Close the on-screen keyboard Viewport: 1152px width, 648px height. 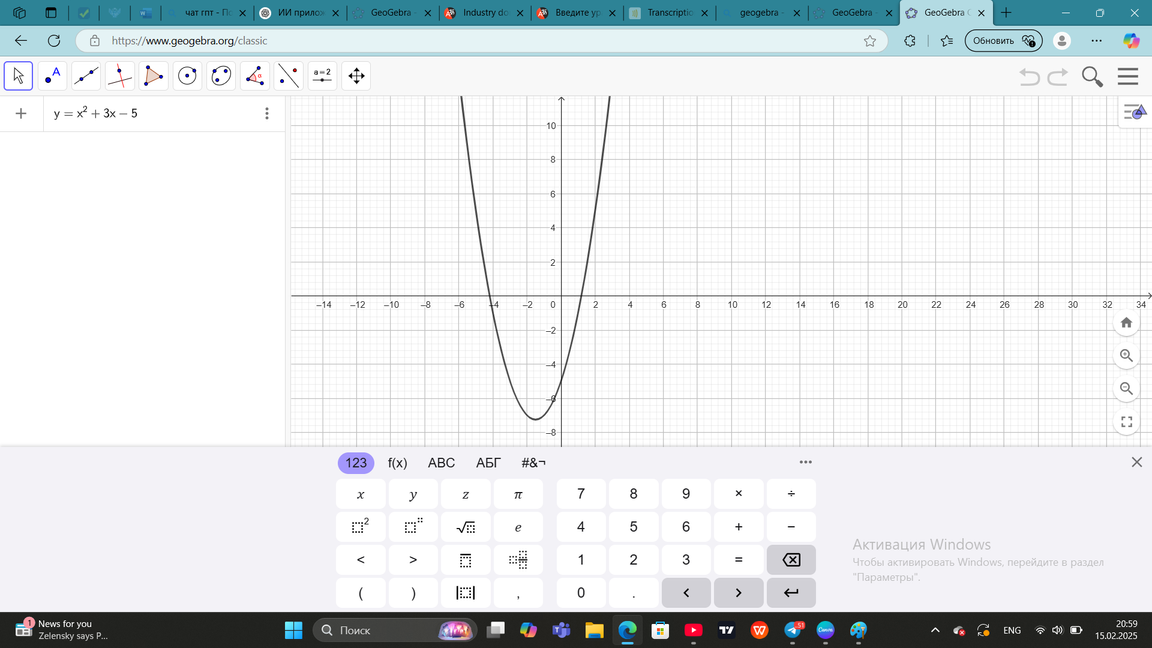click(1136, 462)
